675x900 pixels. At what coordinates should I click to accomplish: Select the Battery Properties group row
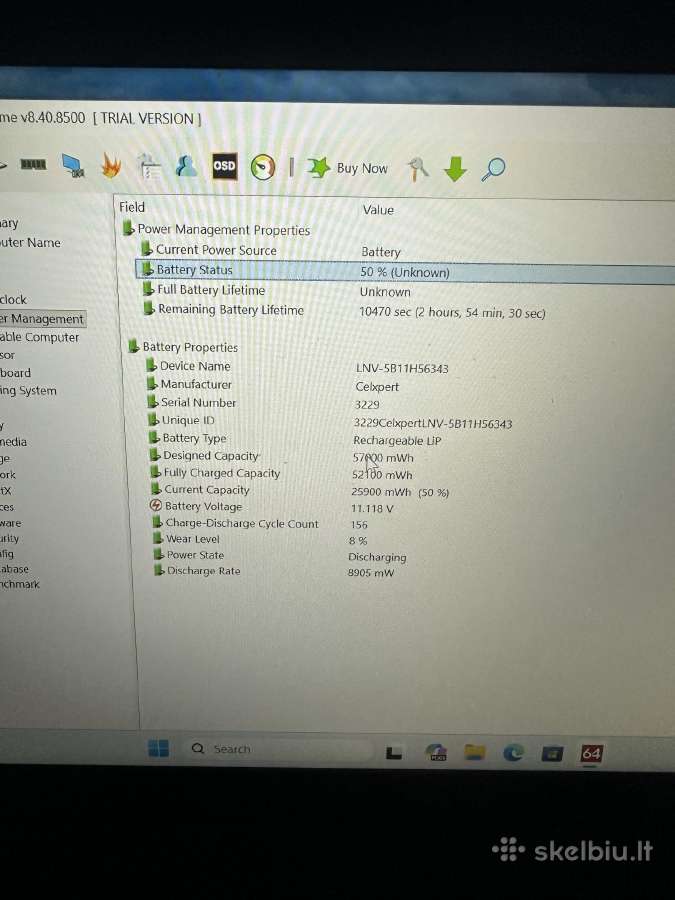point(183,347)
